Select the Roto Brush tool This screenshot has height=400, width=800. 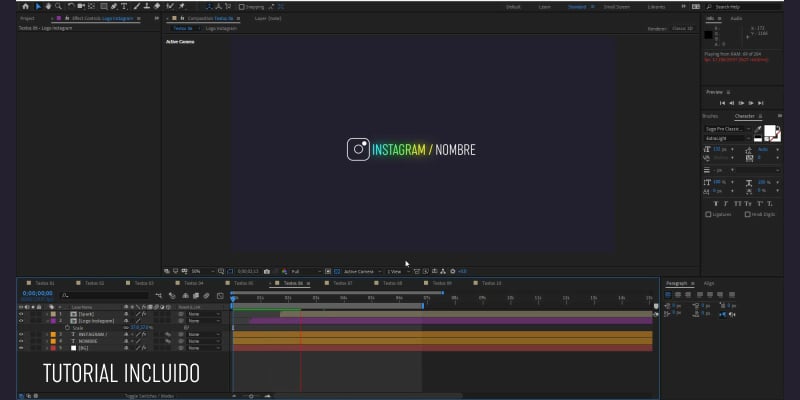tap(170, 7)
